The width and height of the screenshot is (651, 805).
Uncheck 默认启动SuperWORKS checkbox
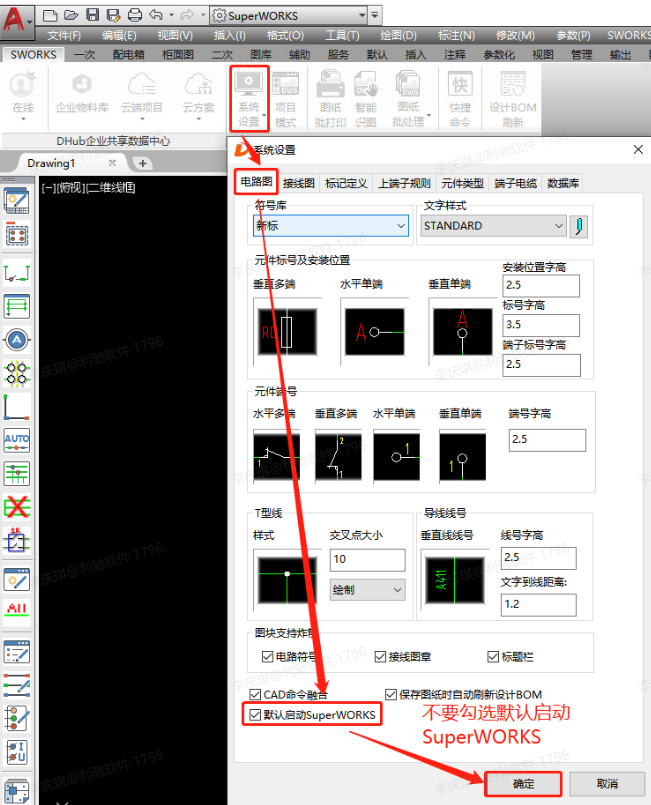255,714
